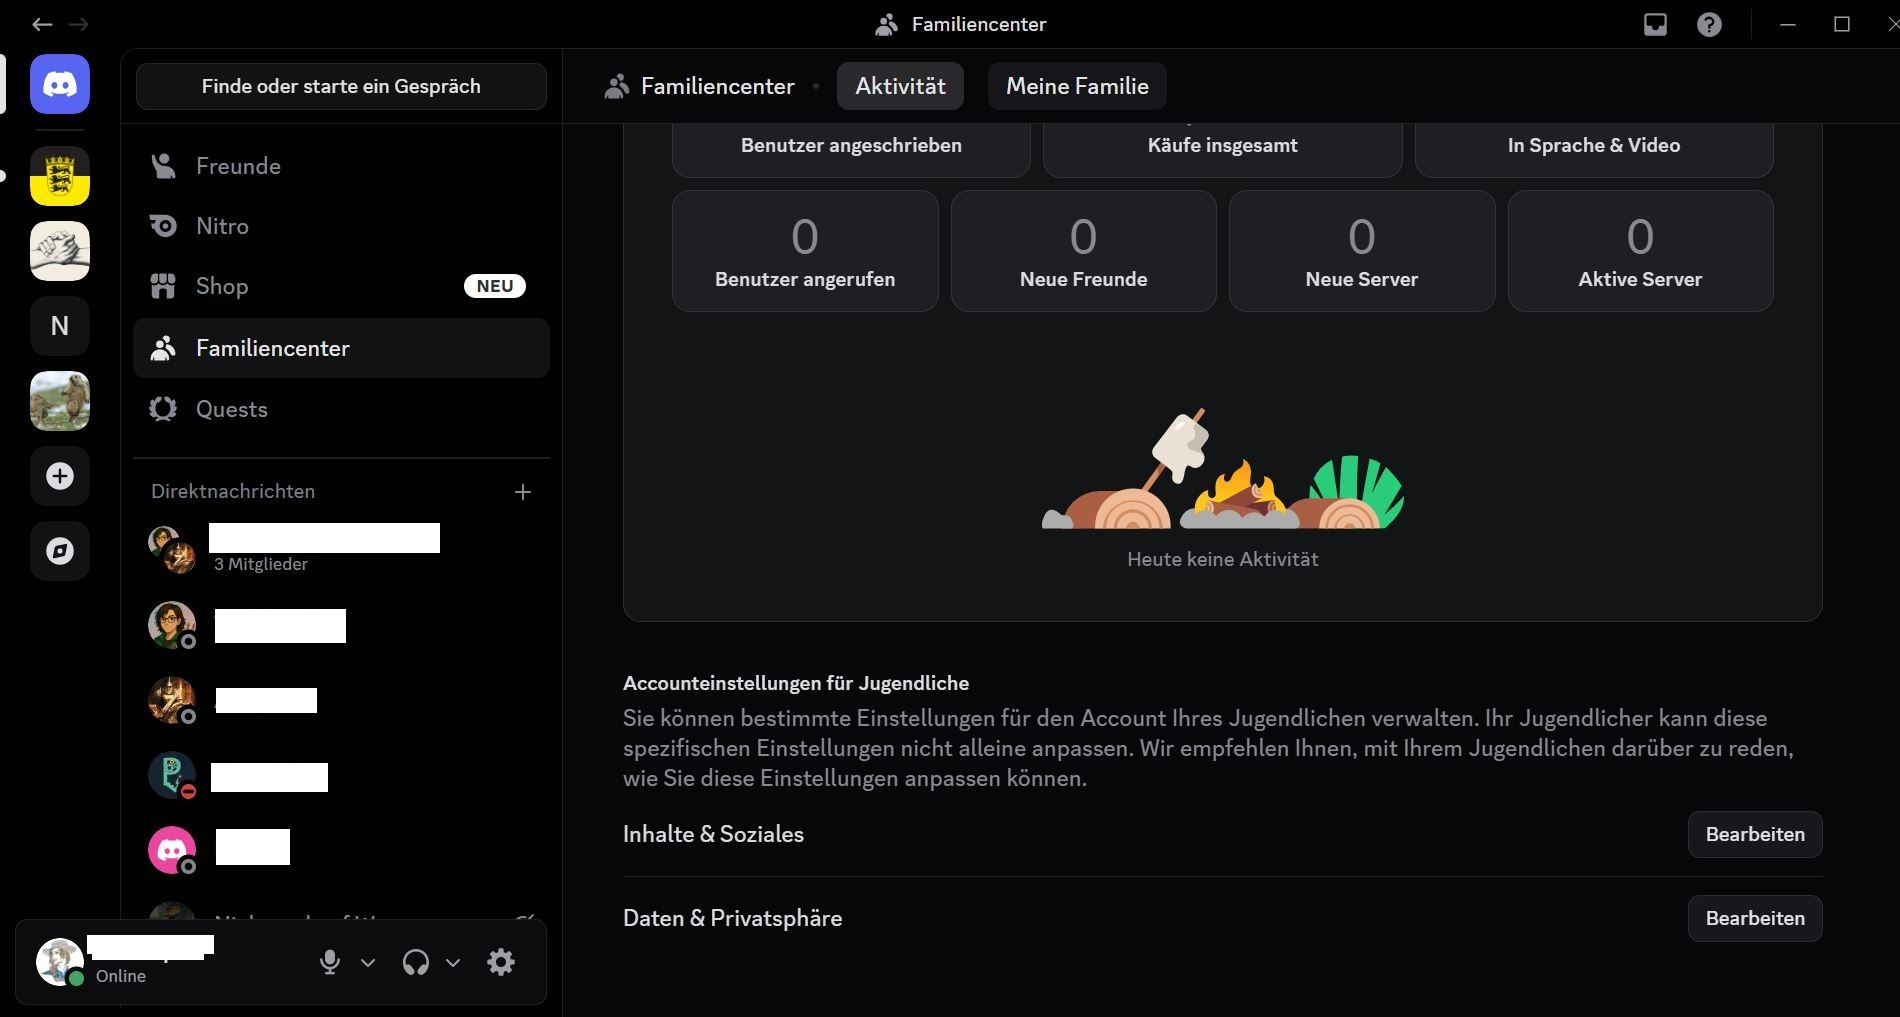The width and height of the screenshot is (1900, 1017).
Task: Open the Discover servers compass icon
Action: click(x=60, y=551)
